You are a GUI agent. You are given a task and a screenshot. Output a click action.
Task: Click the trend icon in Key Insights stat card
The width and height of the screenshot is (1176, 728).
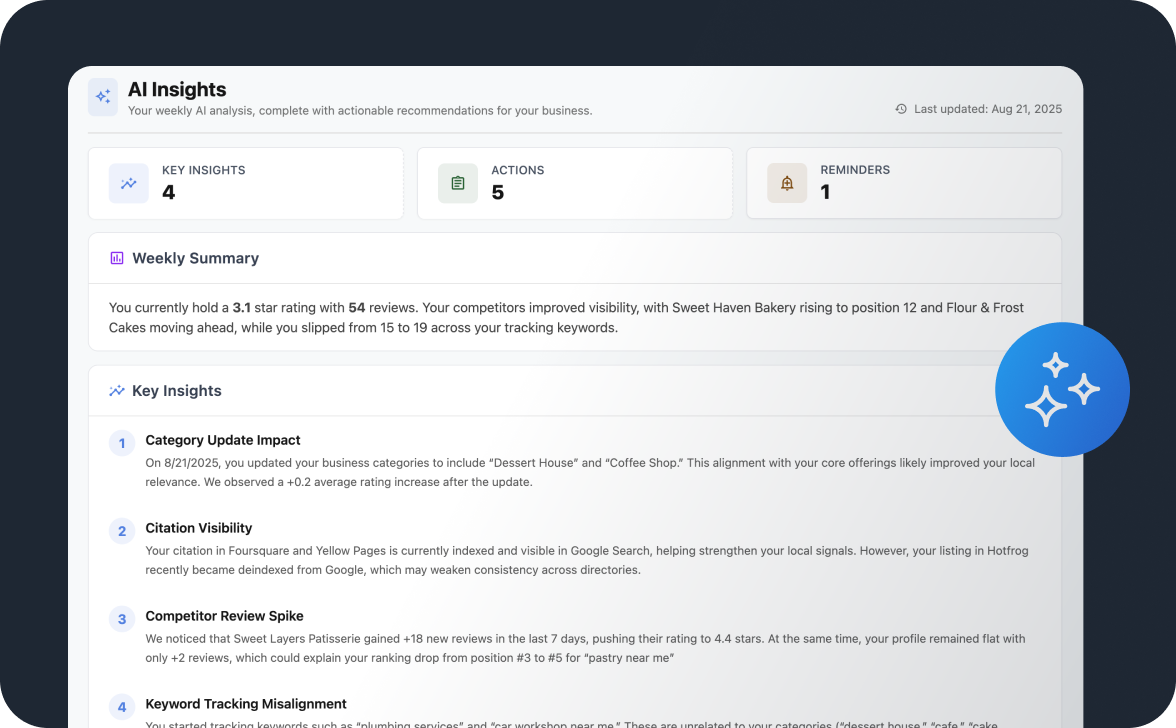tap(129, 184)
